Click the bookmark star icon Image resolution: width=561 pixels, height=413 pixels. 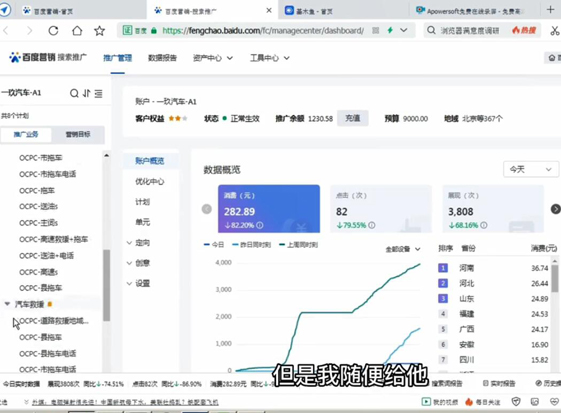(x=99, y=31)
